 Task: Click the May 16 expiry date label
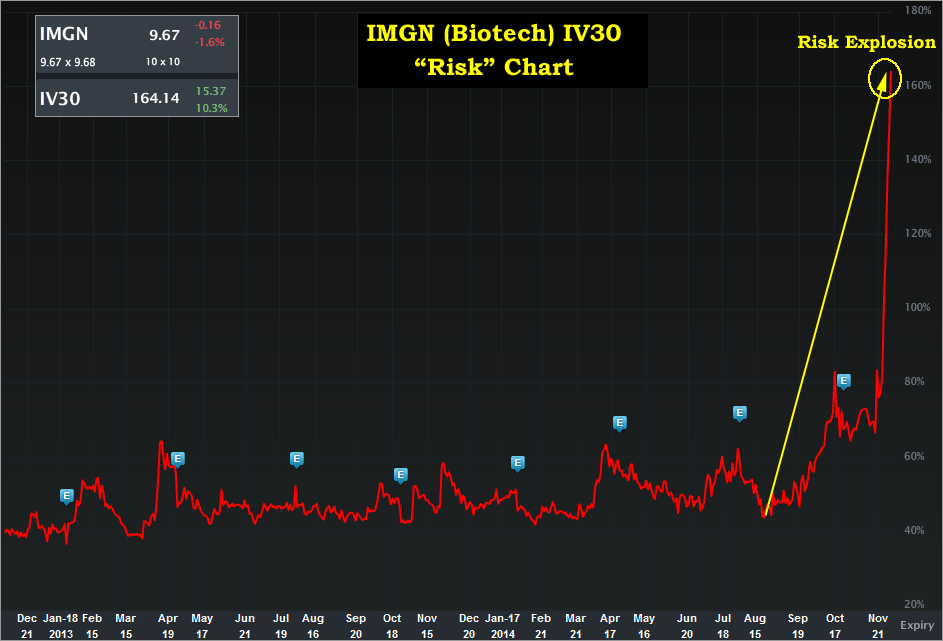tap(644, 626)
